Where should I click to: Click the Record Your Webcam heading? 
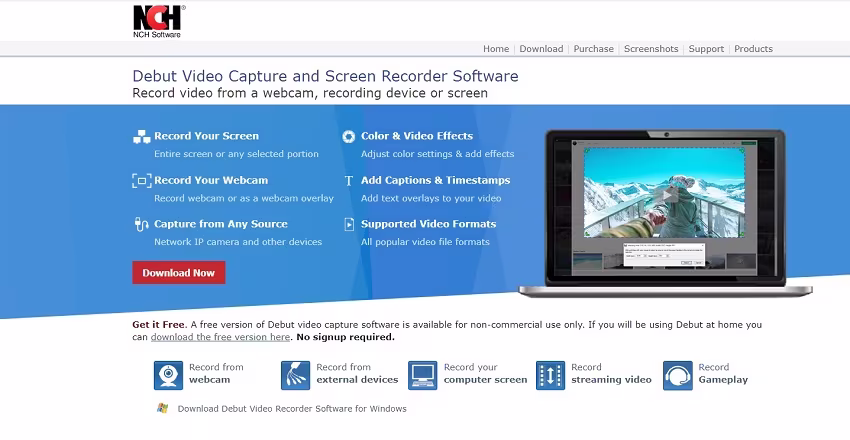pyautogui.click(x=211, y=180)
